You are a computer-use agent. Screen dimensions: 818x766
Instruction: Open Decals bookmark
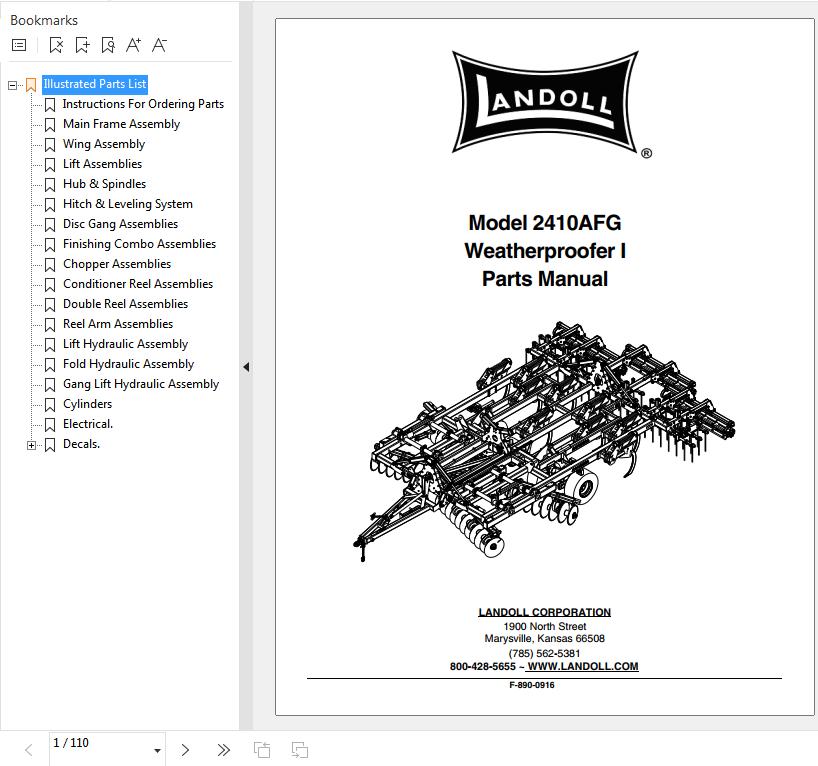[81, 444]
